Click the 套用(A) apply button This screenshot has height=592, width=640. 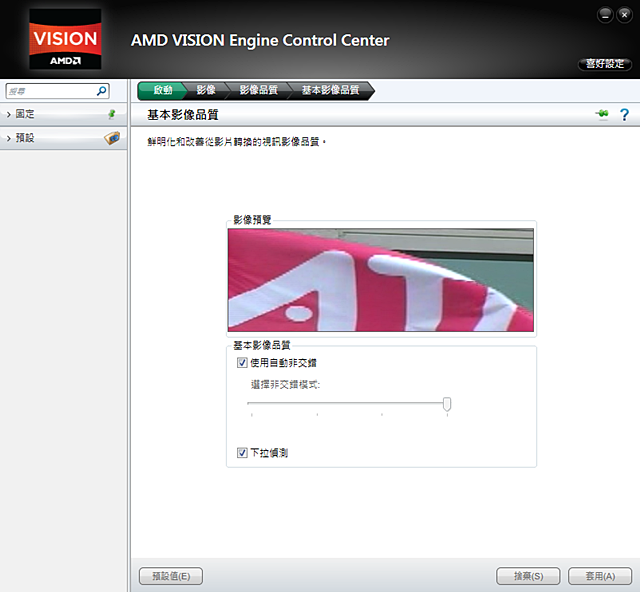600,576
